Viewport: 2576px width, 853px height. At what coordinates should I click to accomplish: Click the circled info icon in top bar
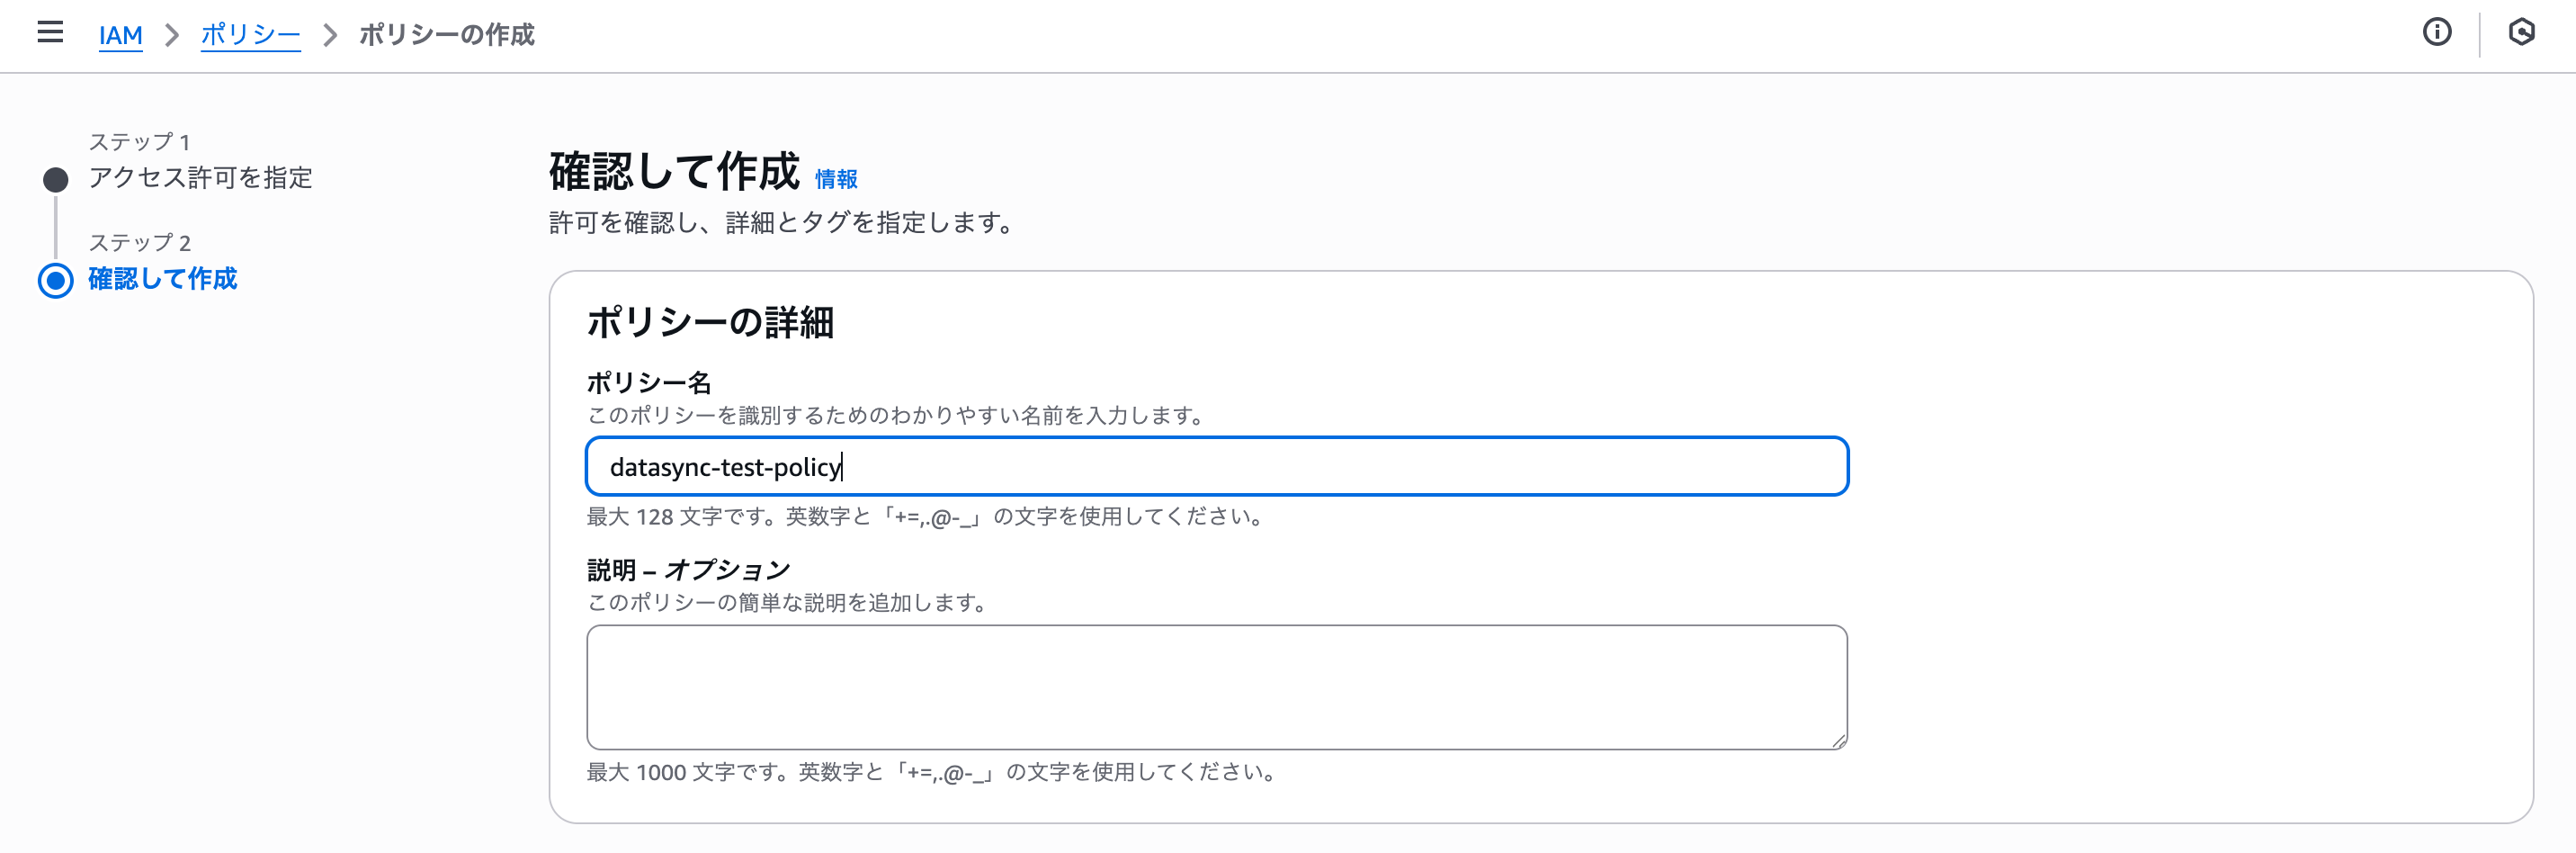(2436, 33)
